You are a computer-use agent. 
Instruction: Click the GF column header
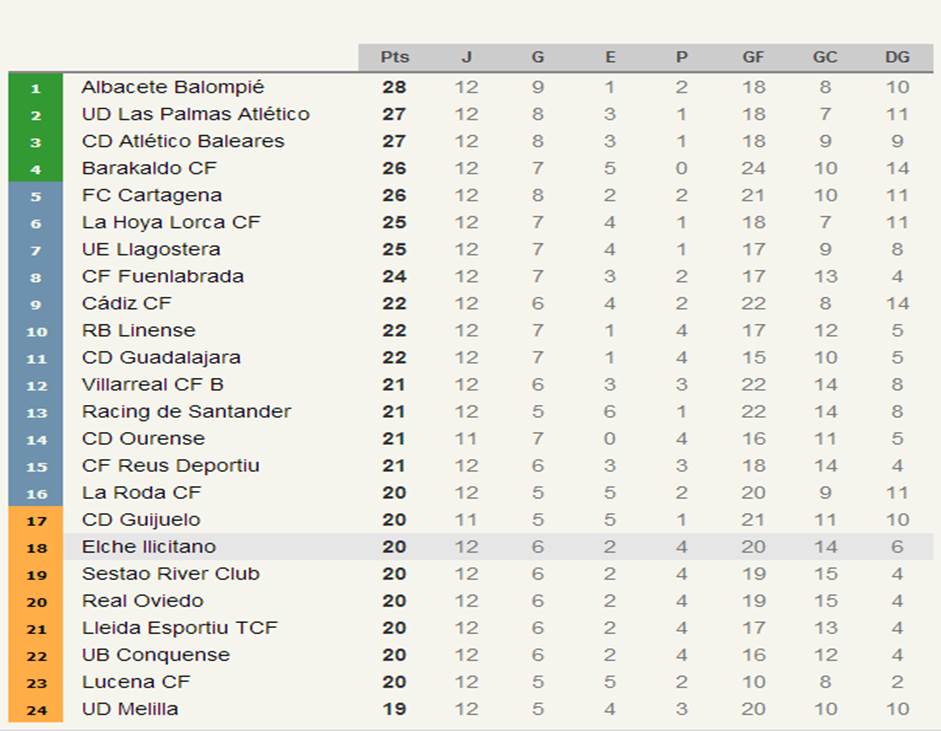[x=753, y=57]
